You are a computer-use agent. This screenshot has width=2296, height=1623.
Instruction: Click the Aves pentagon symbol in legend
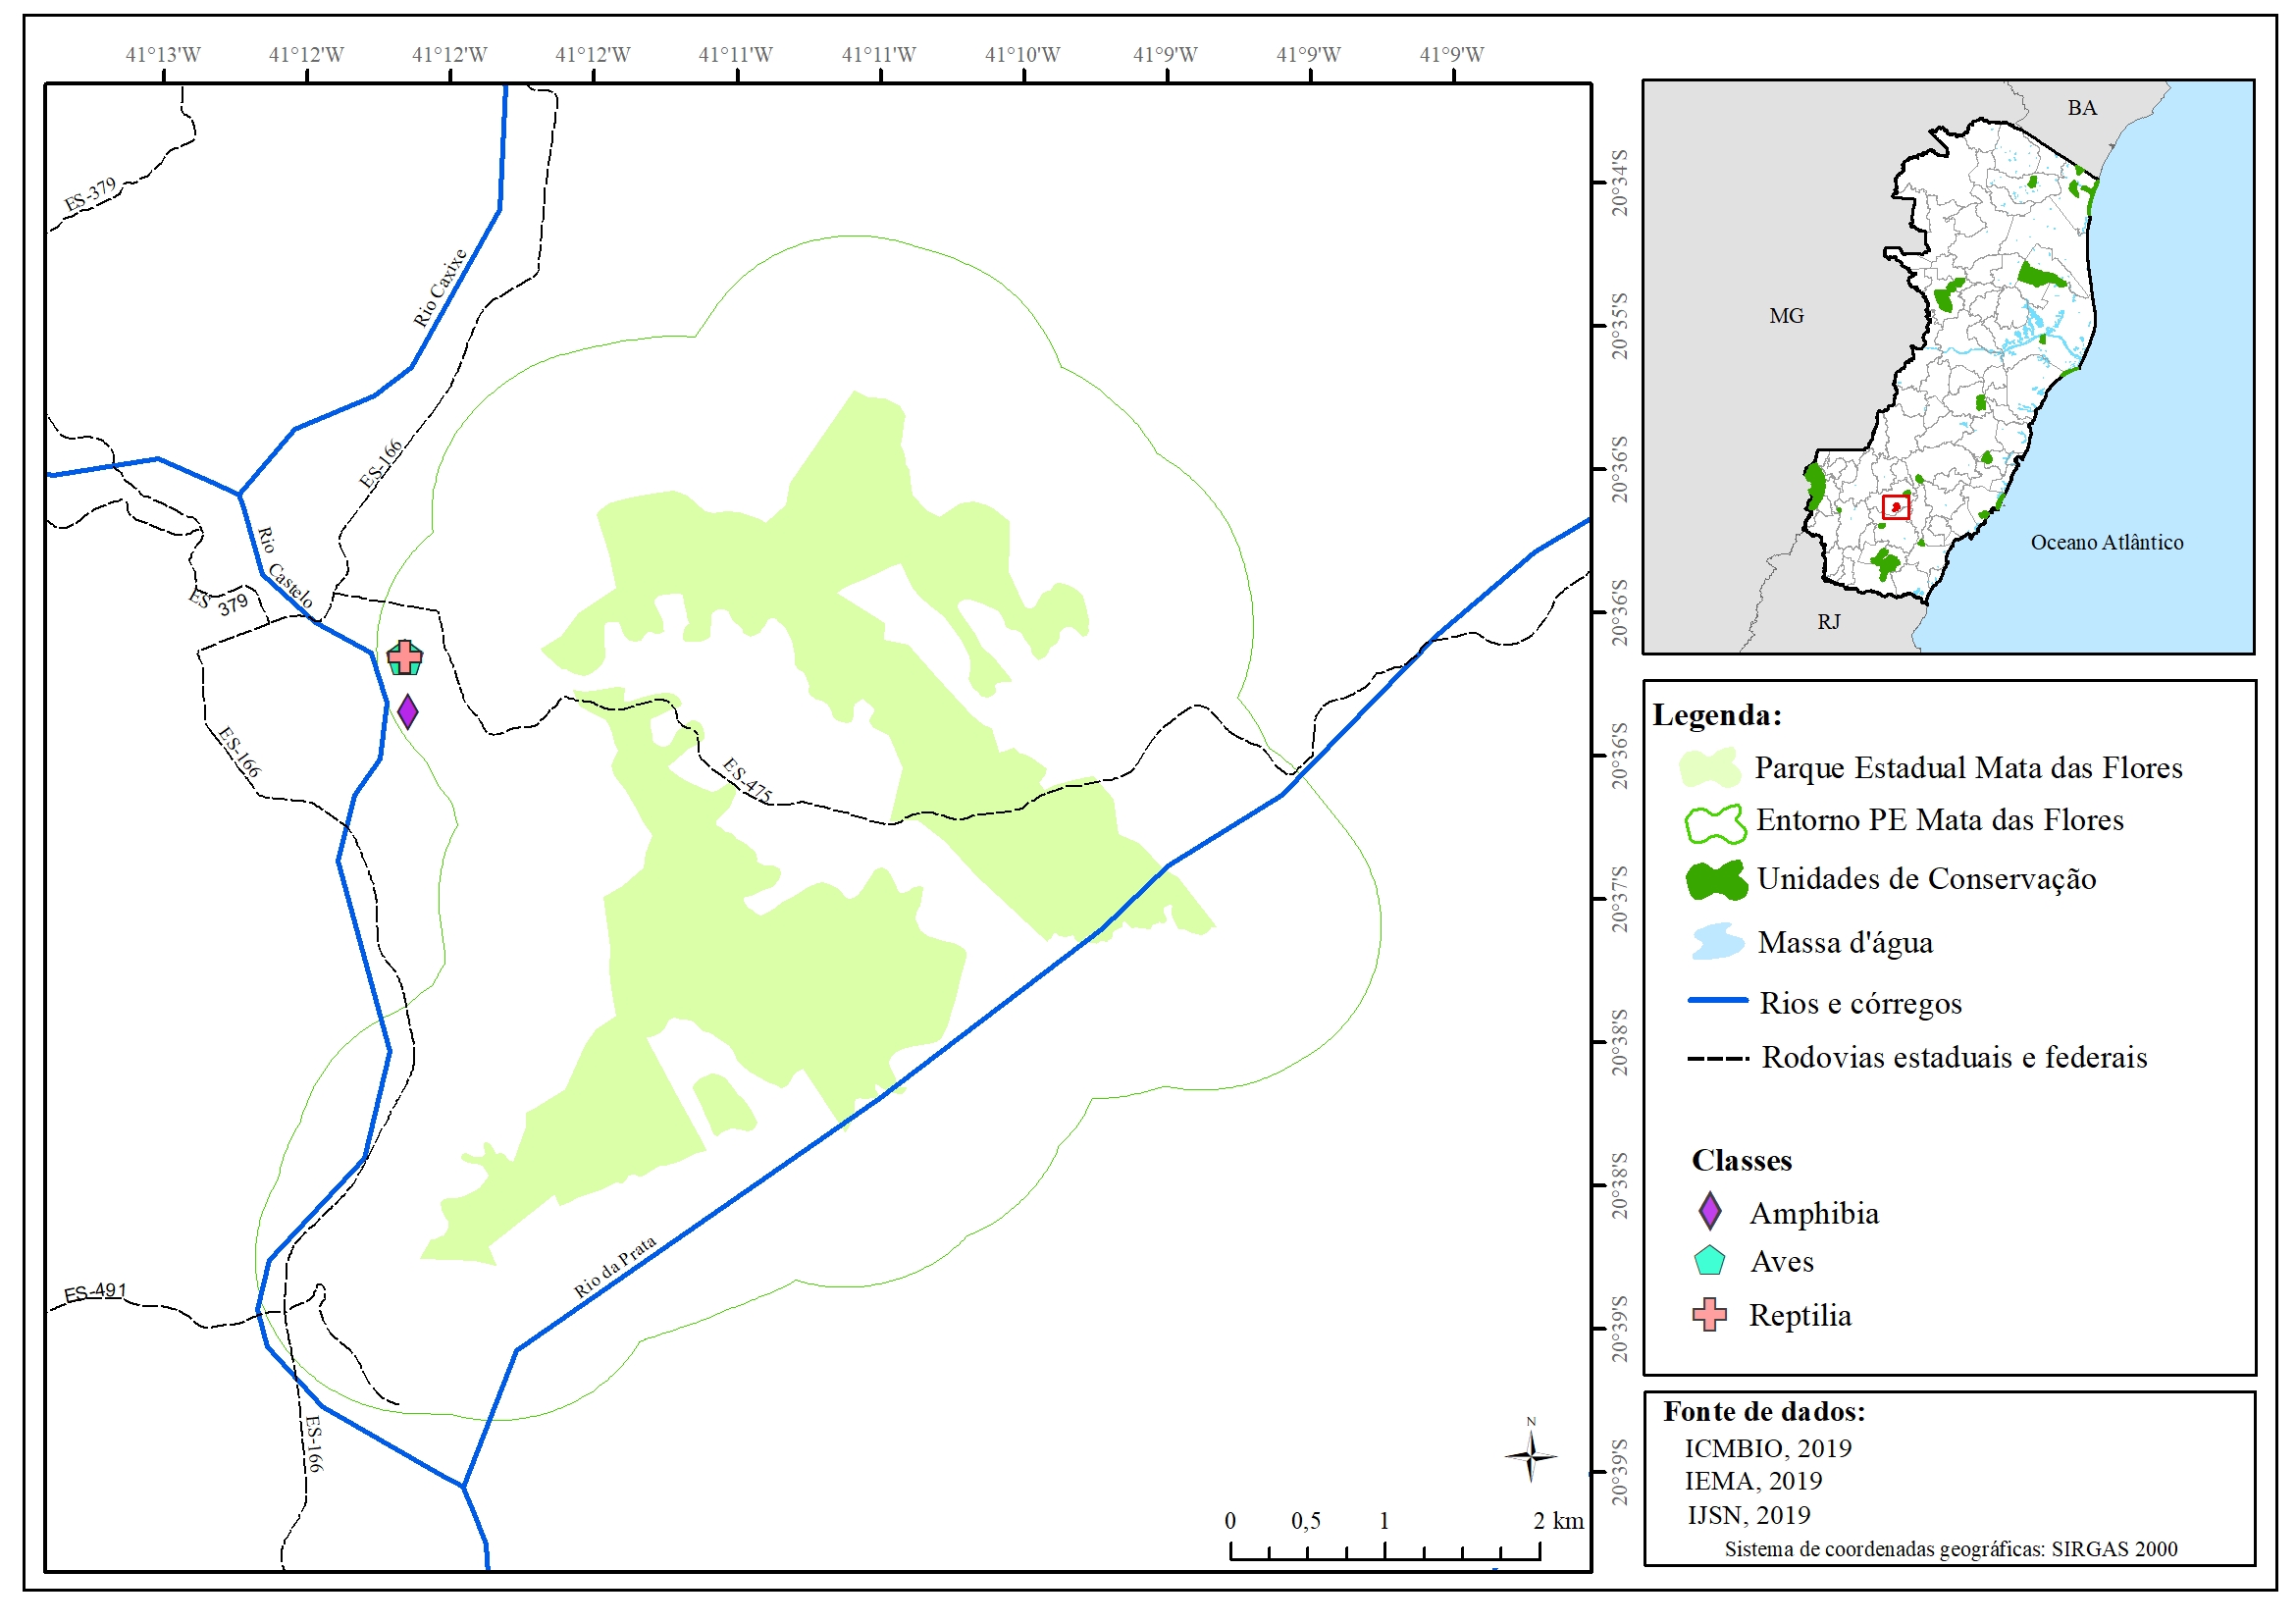(1709, 1261)
